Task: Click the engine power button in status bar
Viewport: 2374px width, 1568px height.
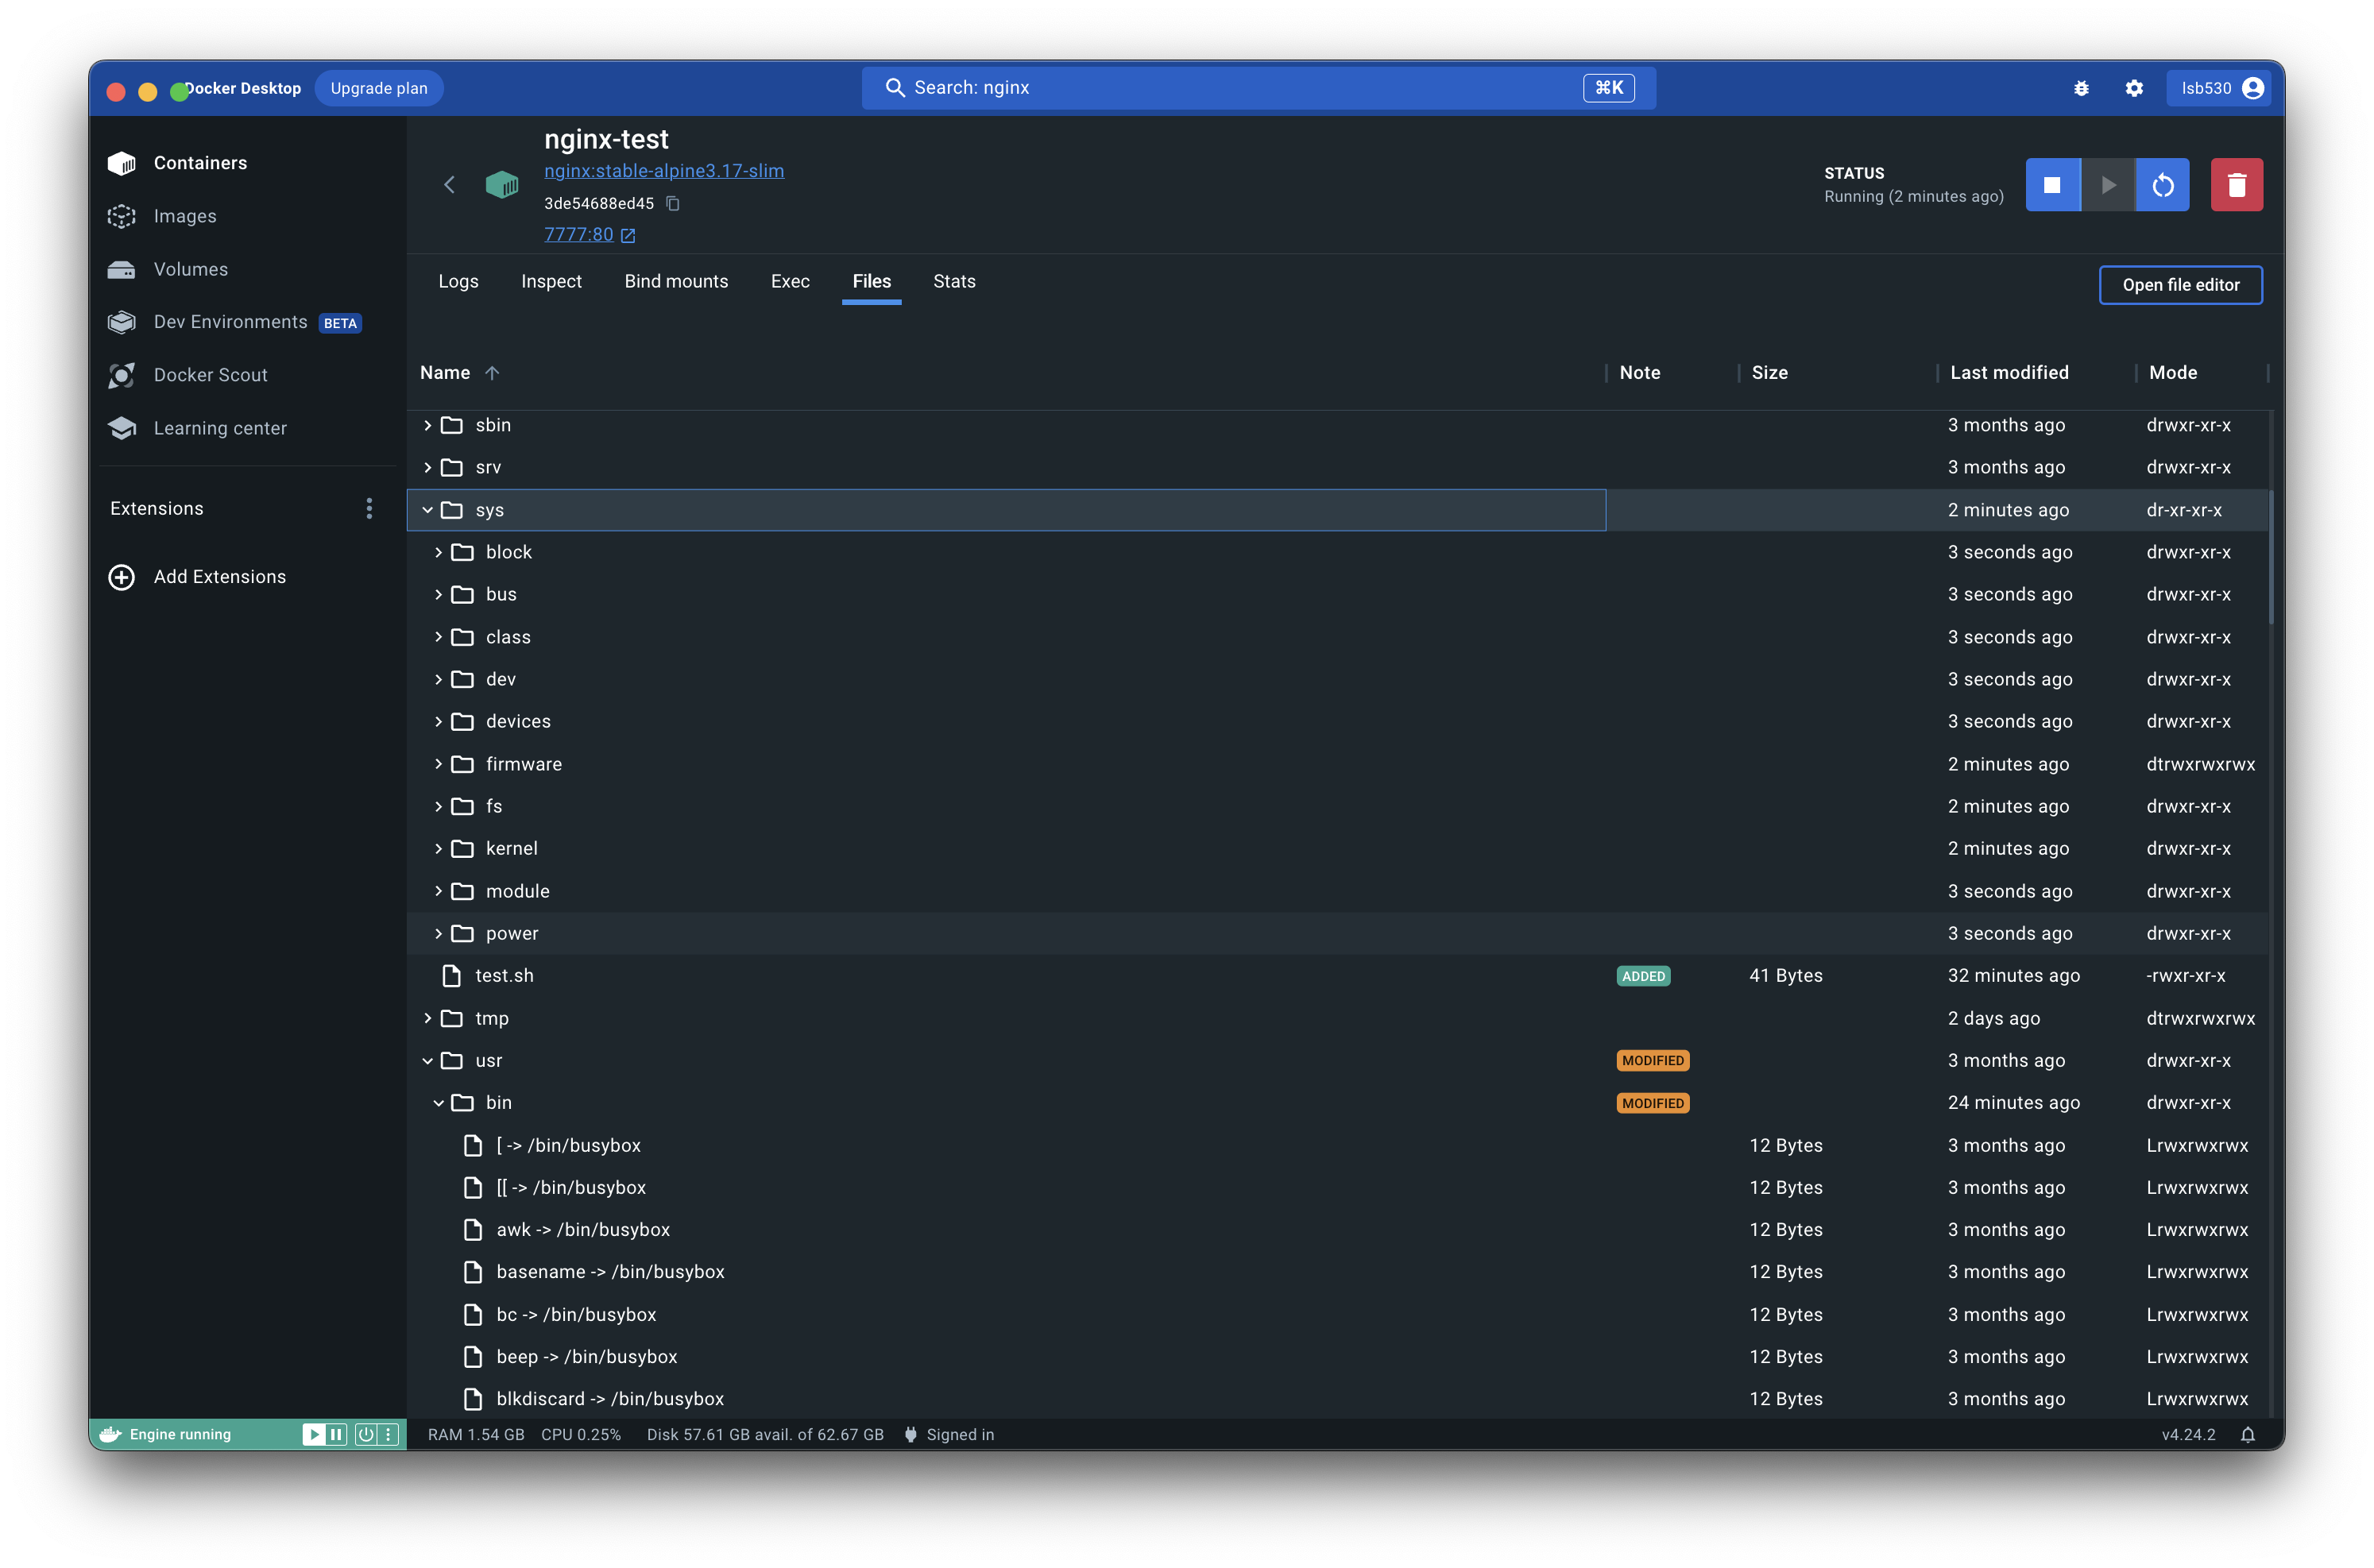Action: [366, 1434]
